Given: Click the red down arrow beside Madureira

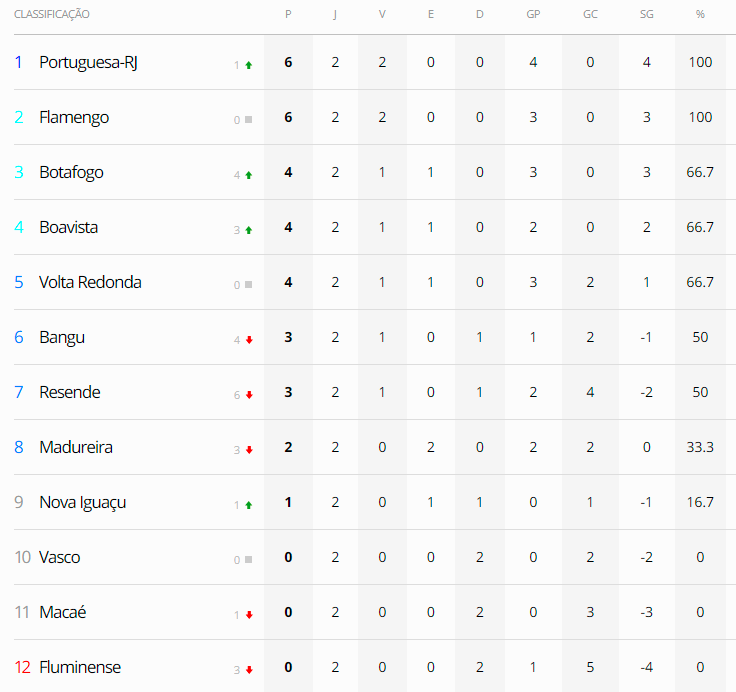Looking at the screenshot, I should [x=248, y=450].
